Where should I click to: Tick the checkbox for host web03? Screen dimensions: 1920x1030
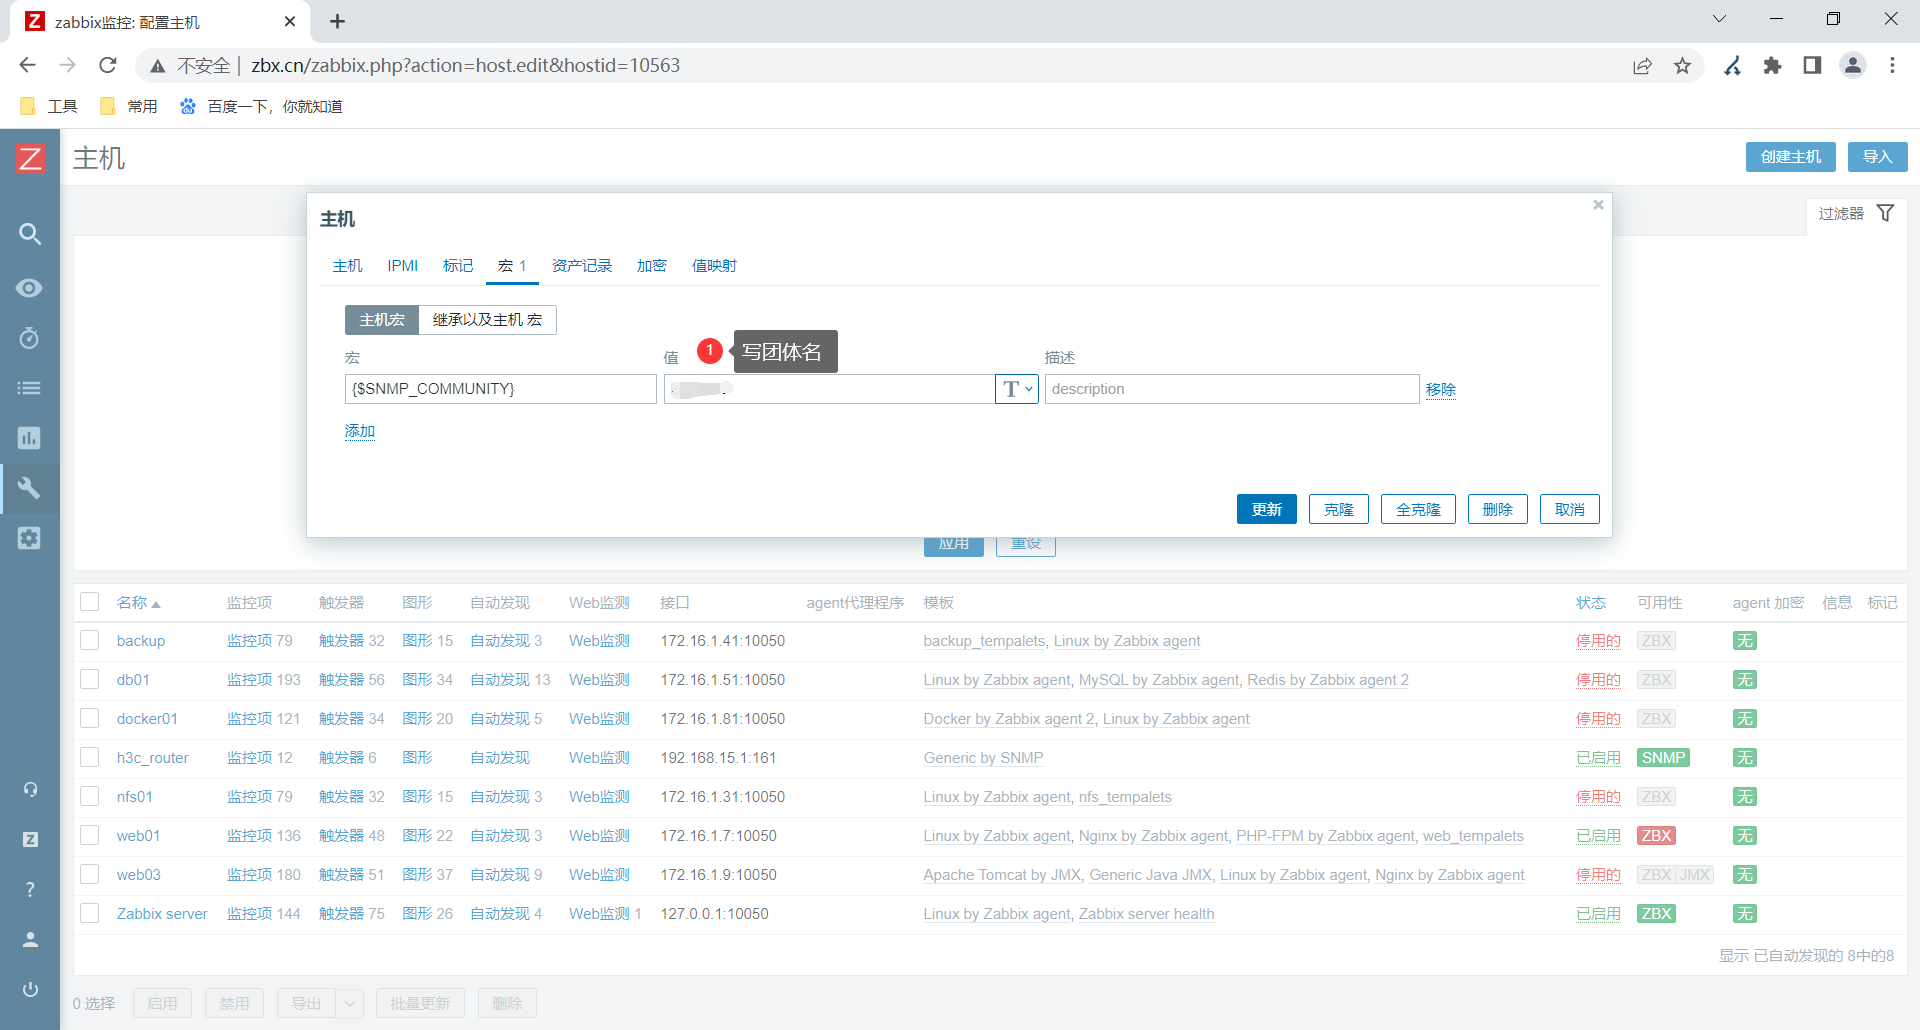pos(90,874)
